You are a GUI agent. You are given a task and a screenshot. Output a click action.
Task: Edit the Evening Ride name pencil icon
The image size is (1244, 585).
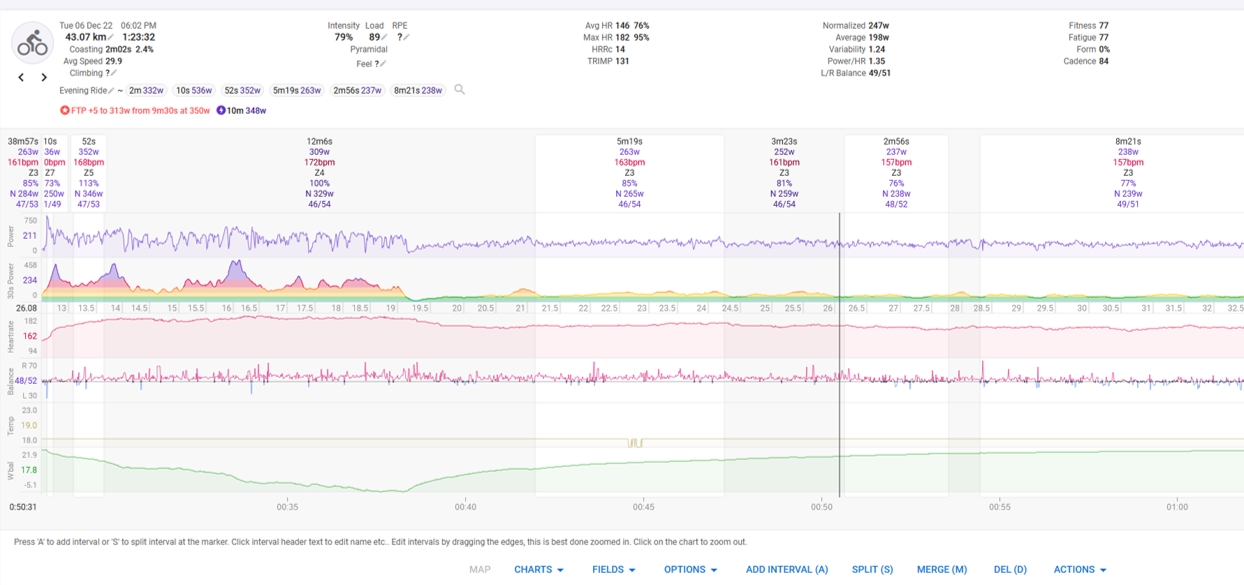111,91
